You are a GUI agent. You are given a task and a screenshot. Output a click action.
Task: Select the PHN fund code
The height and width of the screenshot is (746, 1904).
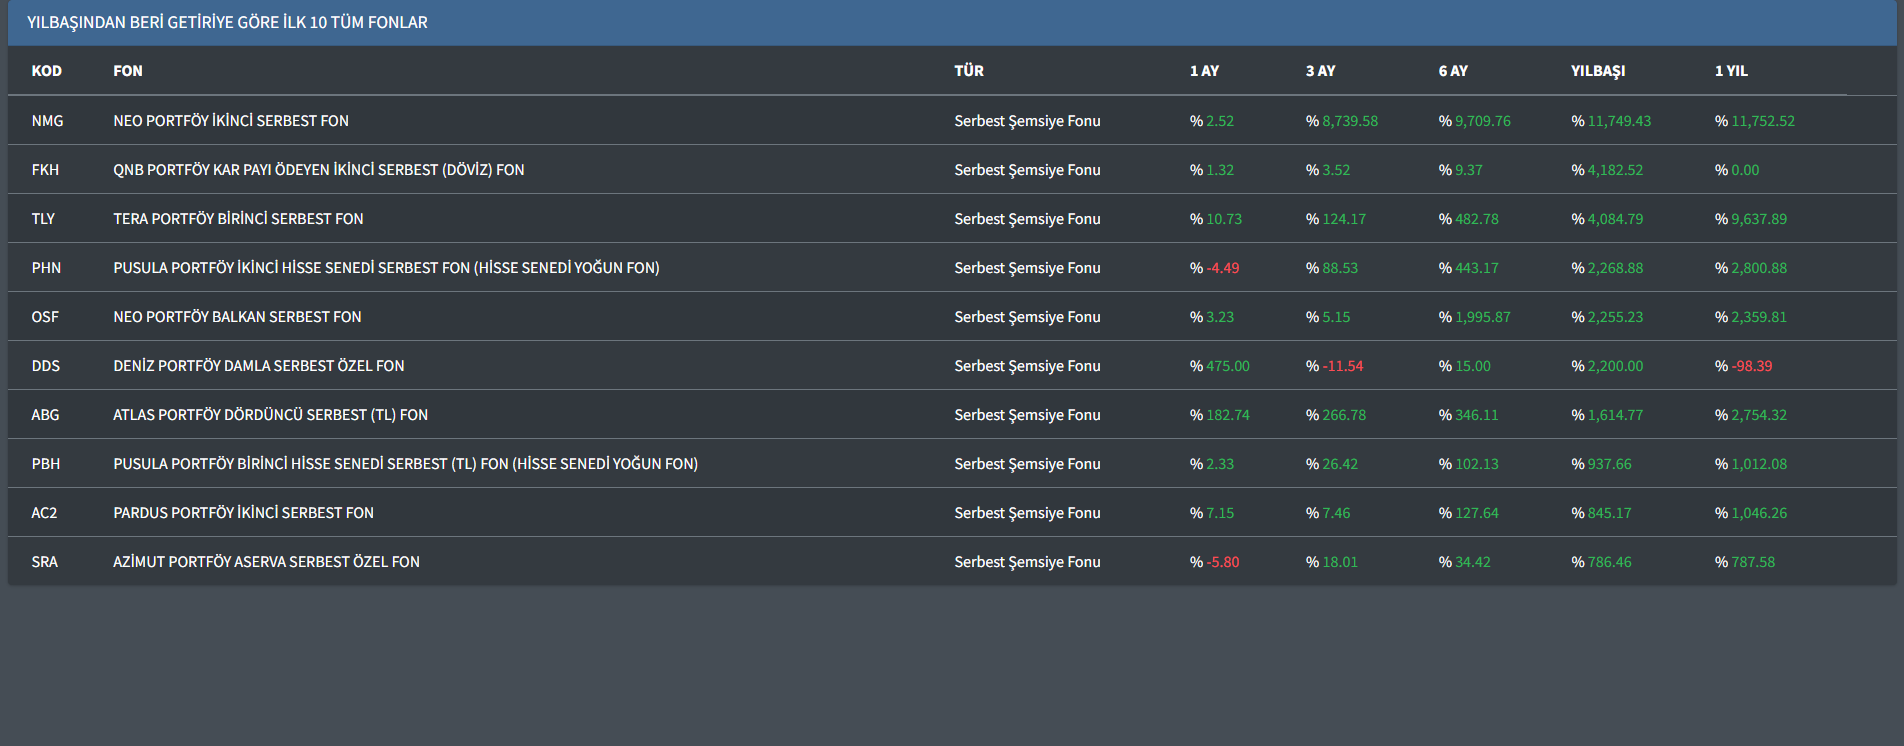pos(46,268)
